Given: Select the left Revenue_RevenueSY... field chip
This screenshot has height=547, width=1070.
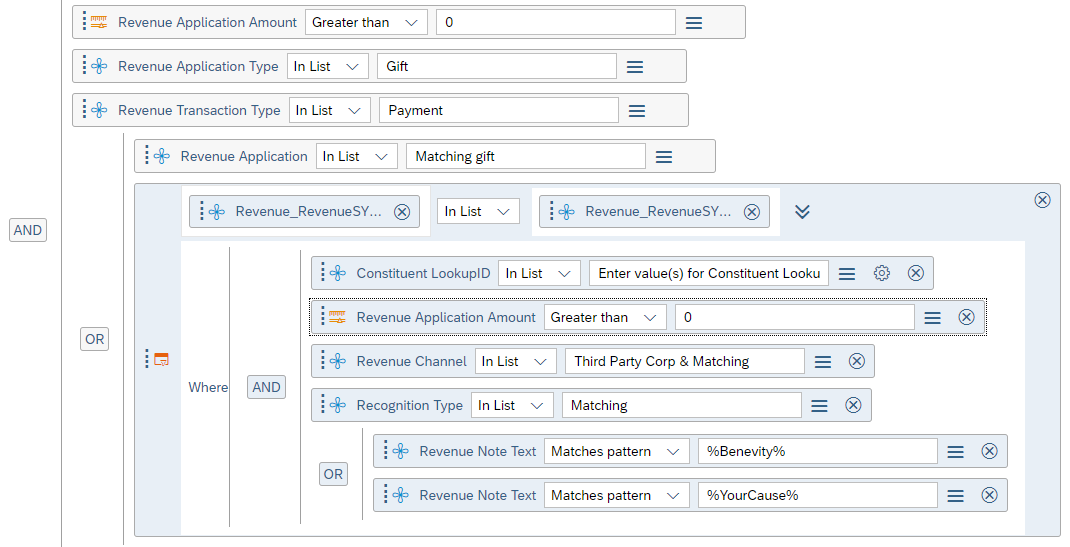Looking at the screenshot, I should coord(304,211).
